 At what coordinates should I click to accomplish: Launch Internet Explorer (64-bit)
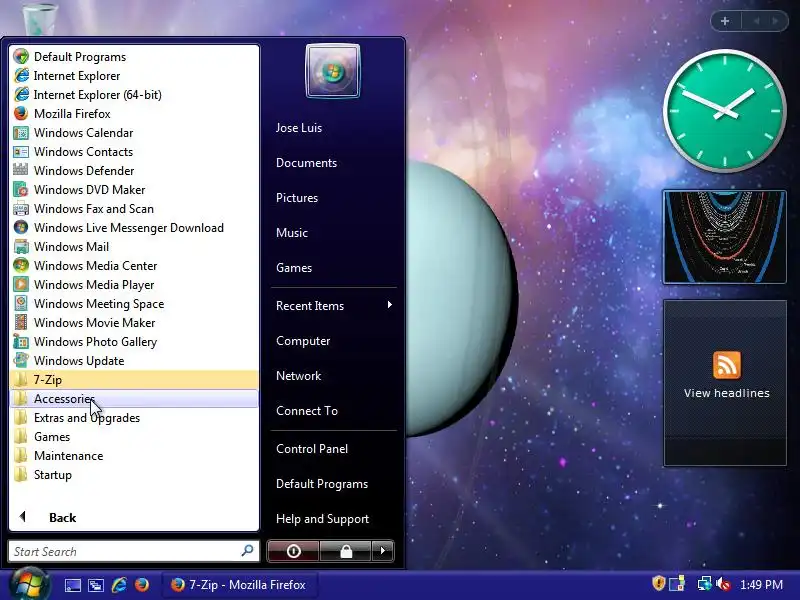(134, 94)
